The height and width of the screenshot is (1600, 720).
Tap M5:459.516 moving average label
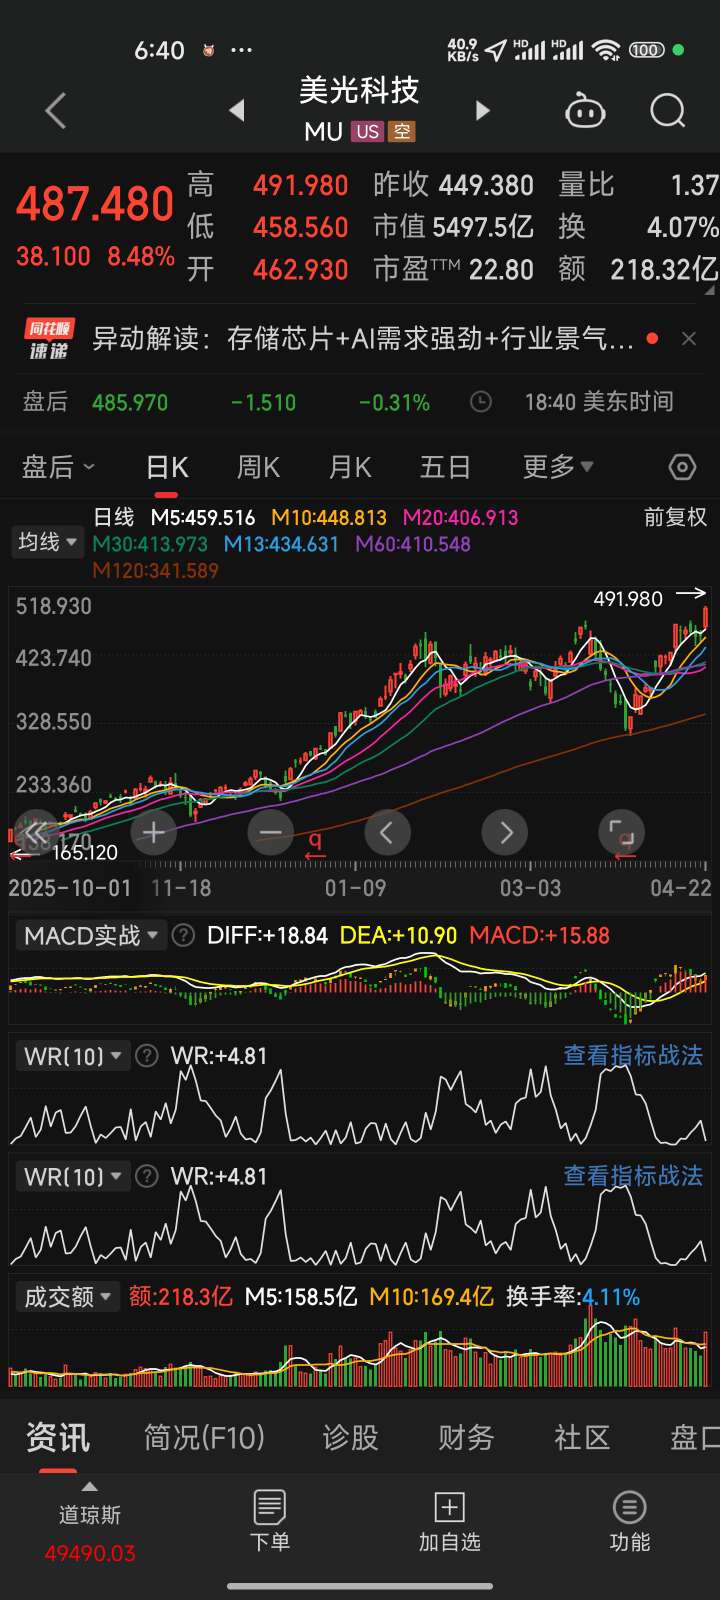click(x=203, y=518)
